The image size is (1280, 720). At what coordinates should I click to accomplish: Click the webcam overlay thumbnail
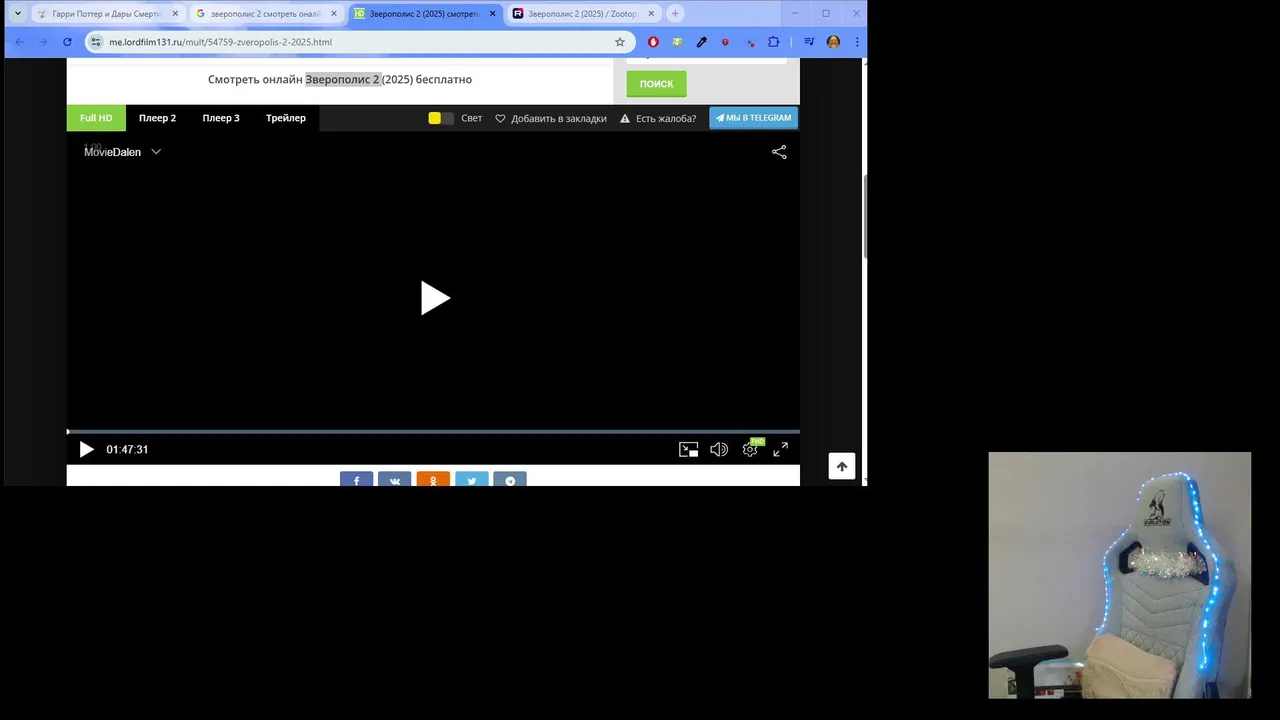point(1119,575)
